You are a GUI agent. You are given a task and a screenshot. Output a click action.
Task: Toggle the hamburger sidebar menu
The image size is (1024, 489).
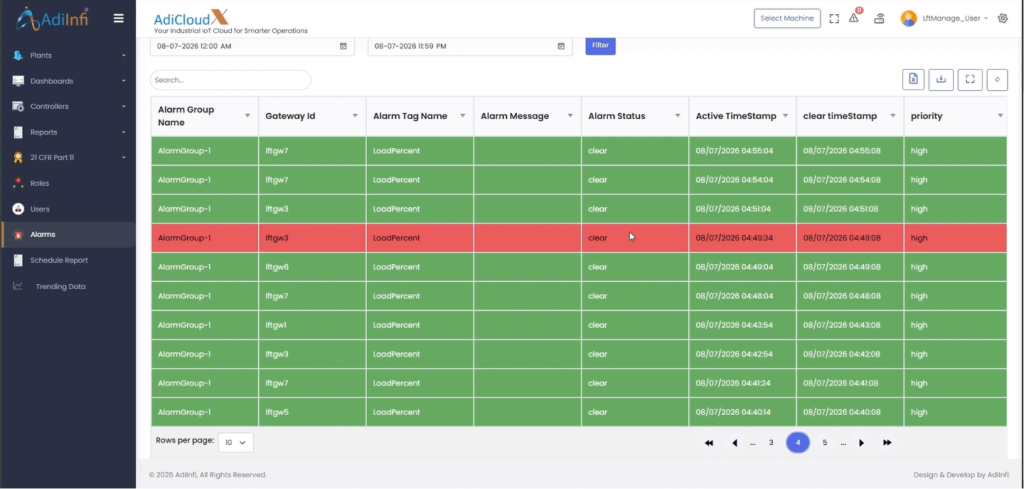(118, 18)
